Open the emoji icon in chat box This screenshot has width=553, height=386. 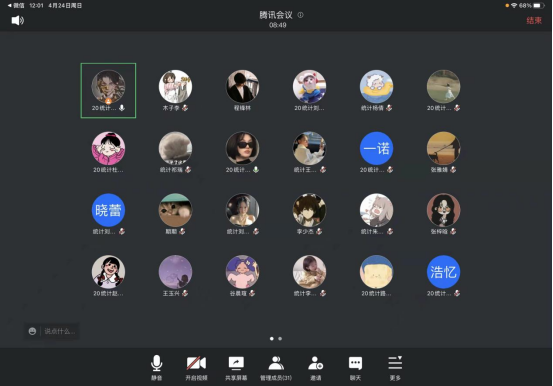click(x=32, y=331)
